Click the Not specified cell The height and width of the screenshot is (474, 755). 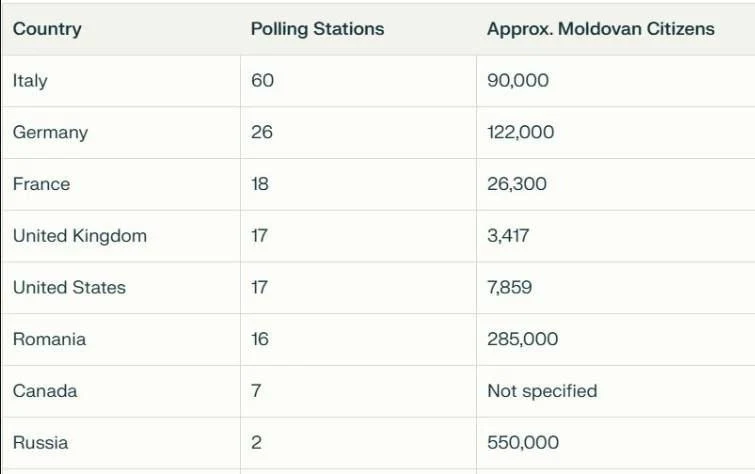(541, 391)
